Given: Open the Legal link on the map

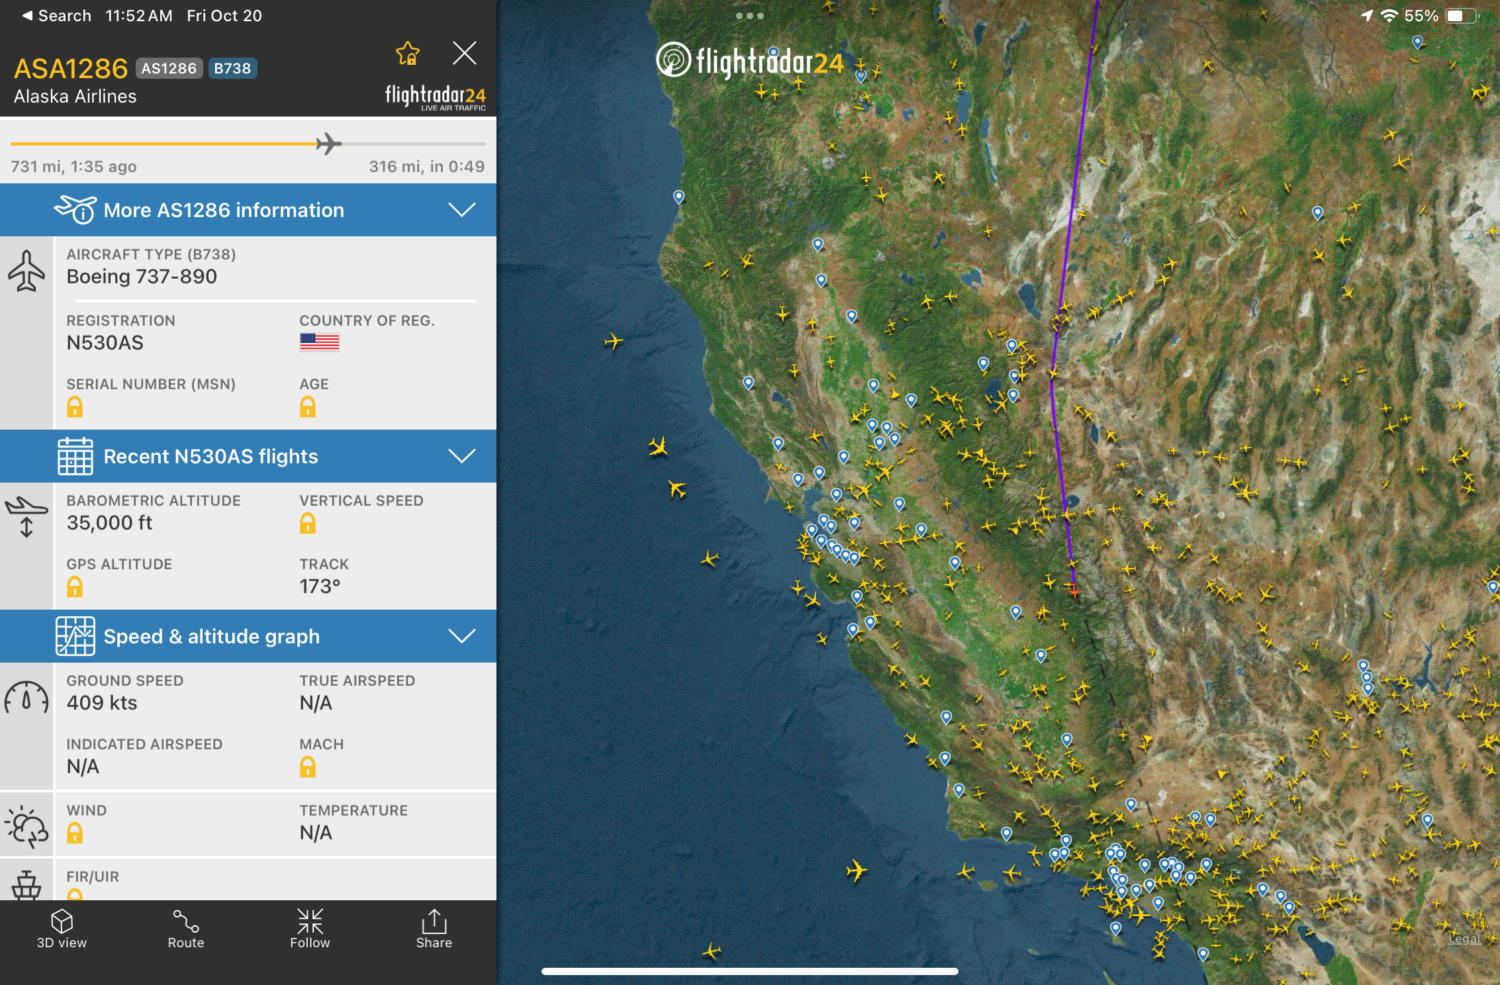Looking at the screenshot, I should click(1463, 939).
